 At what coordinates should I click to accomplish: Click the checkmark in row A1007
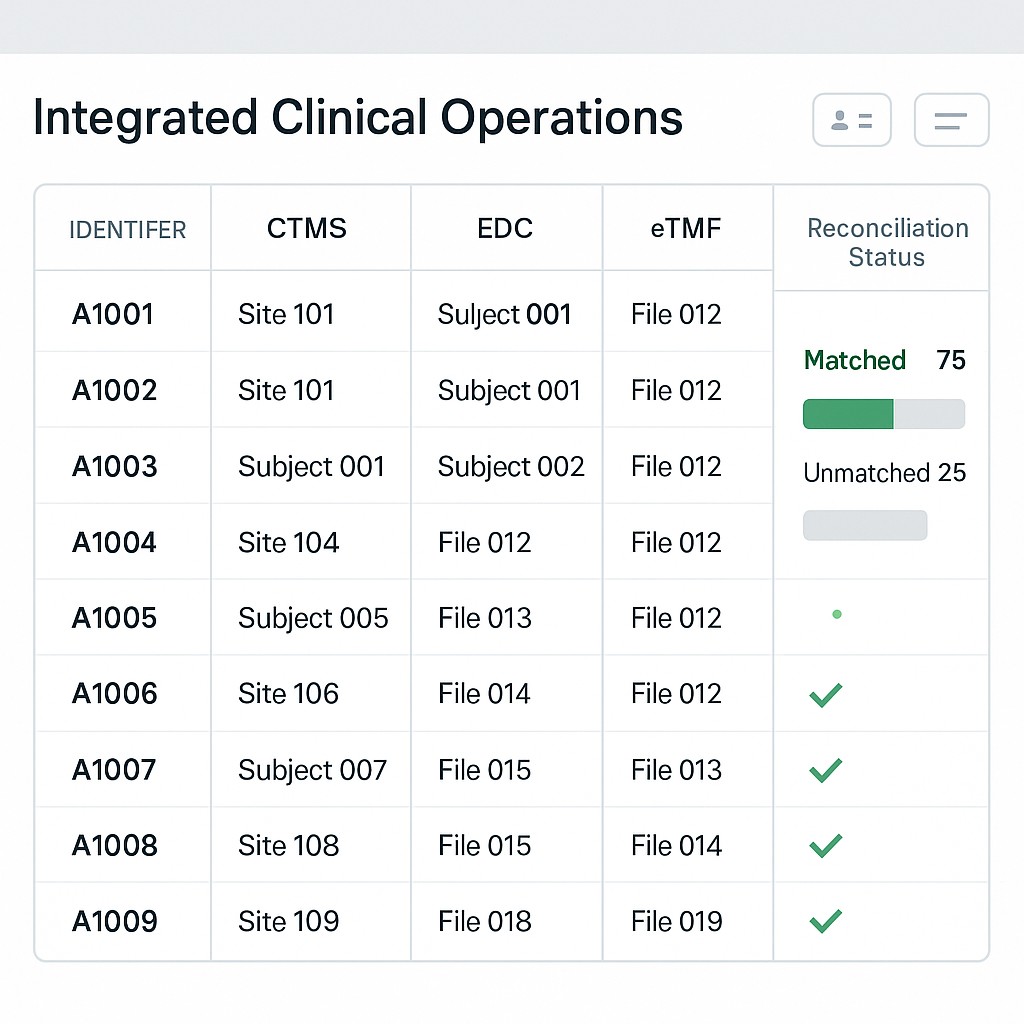tap(825, 770)
